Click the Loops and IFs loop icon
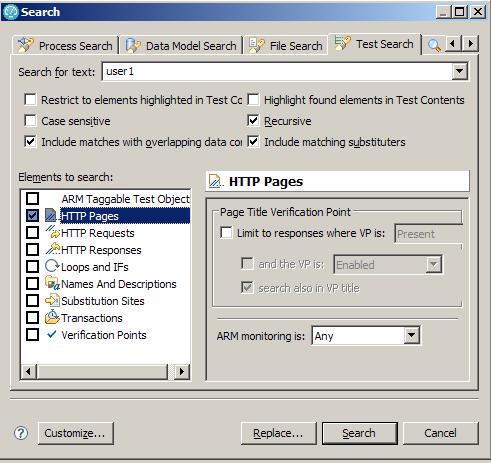This screenshot has height=463, width=491. pos(52,266)
